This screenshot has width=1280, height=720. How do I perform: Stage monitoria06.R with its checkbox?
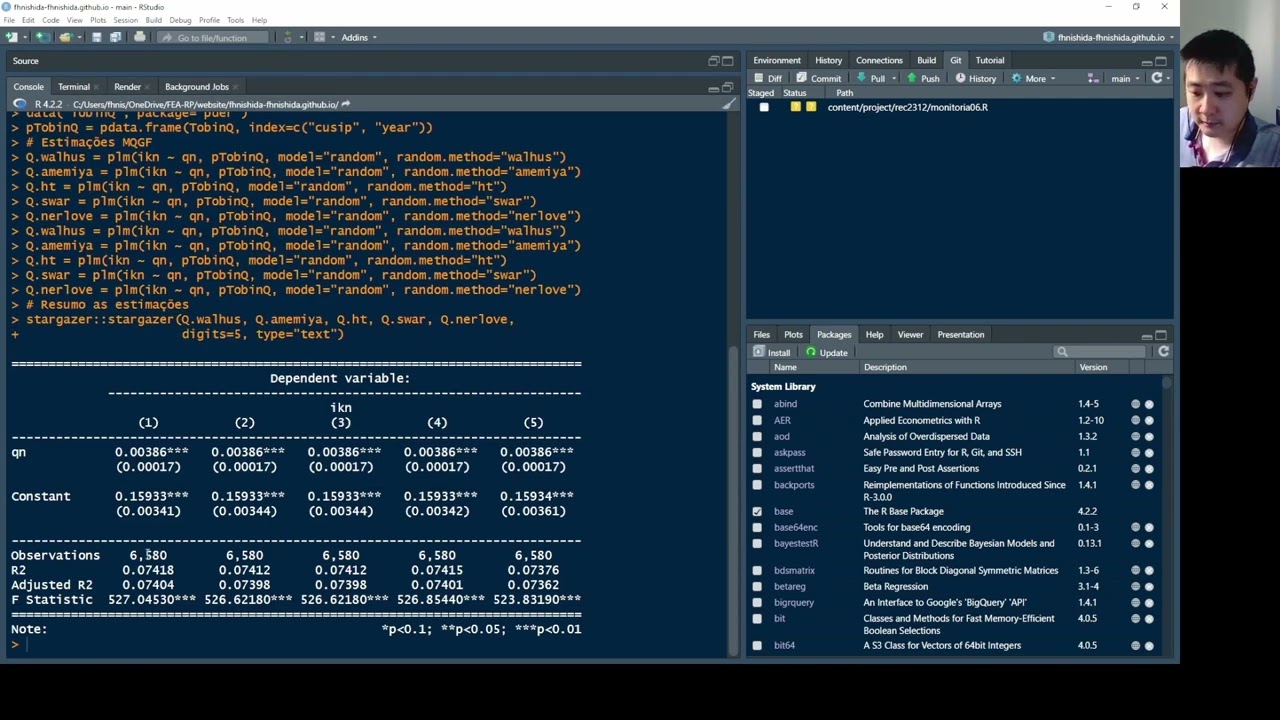point(764,107)
